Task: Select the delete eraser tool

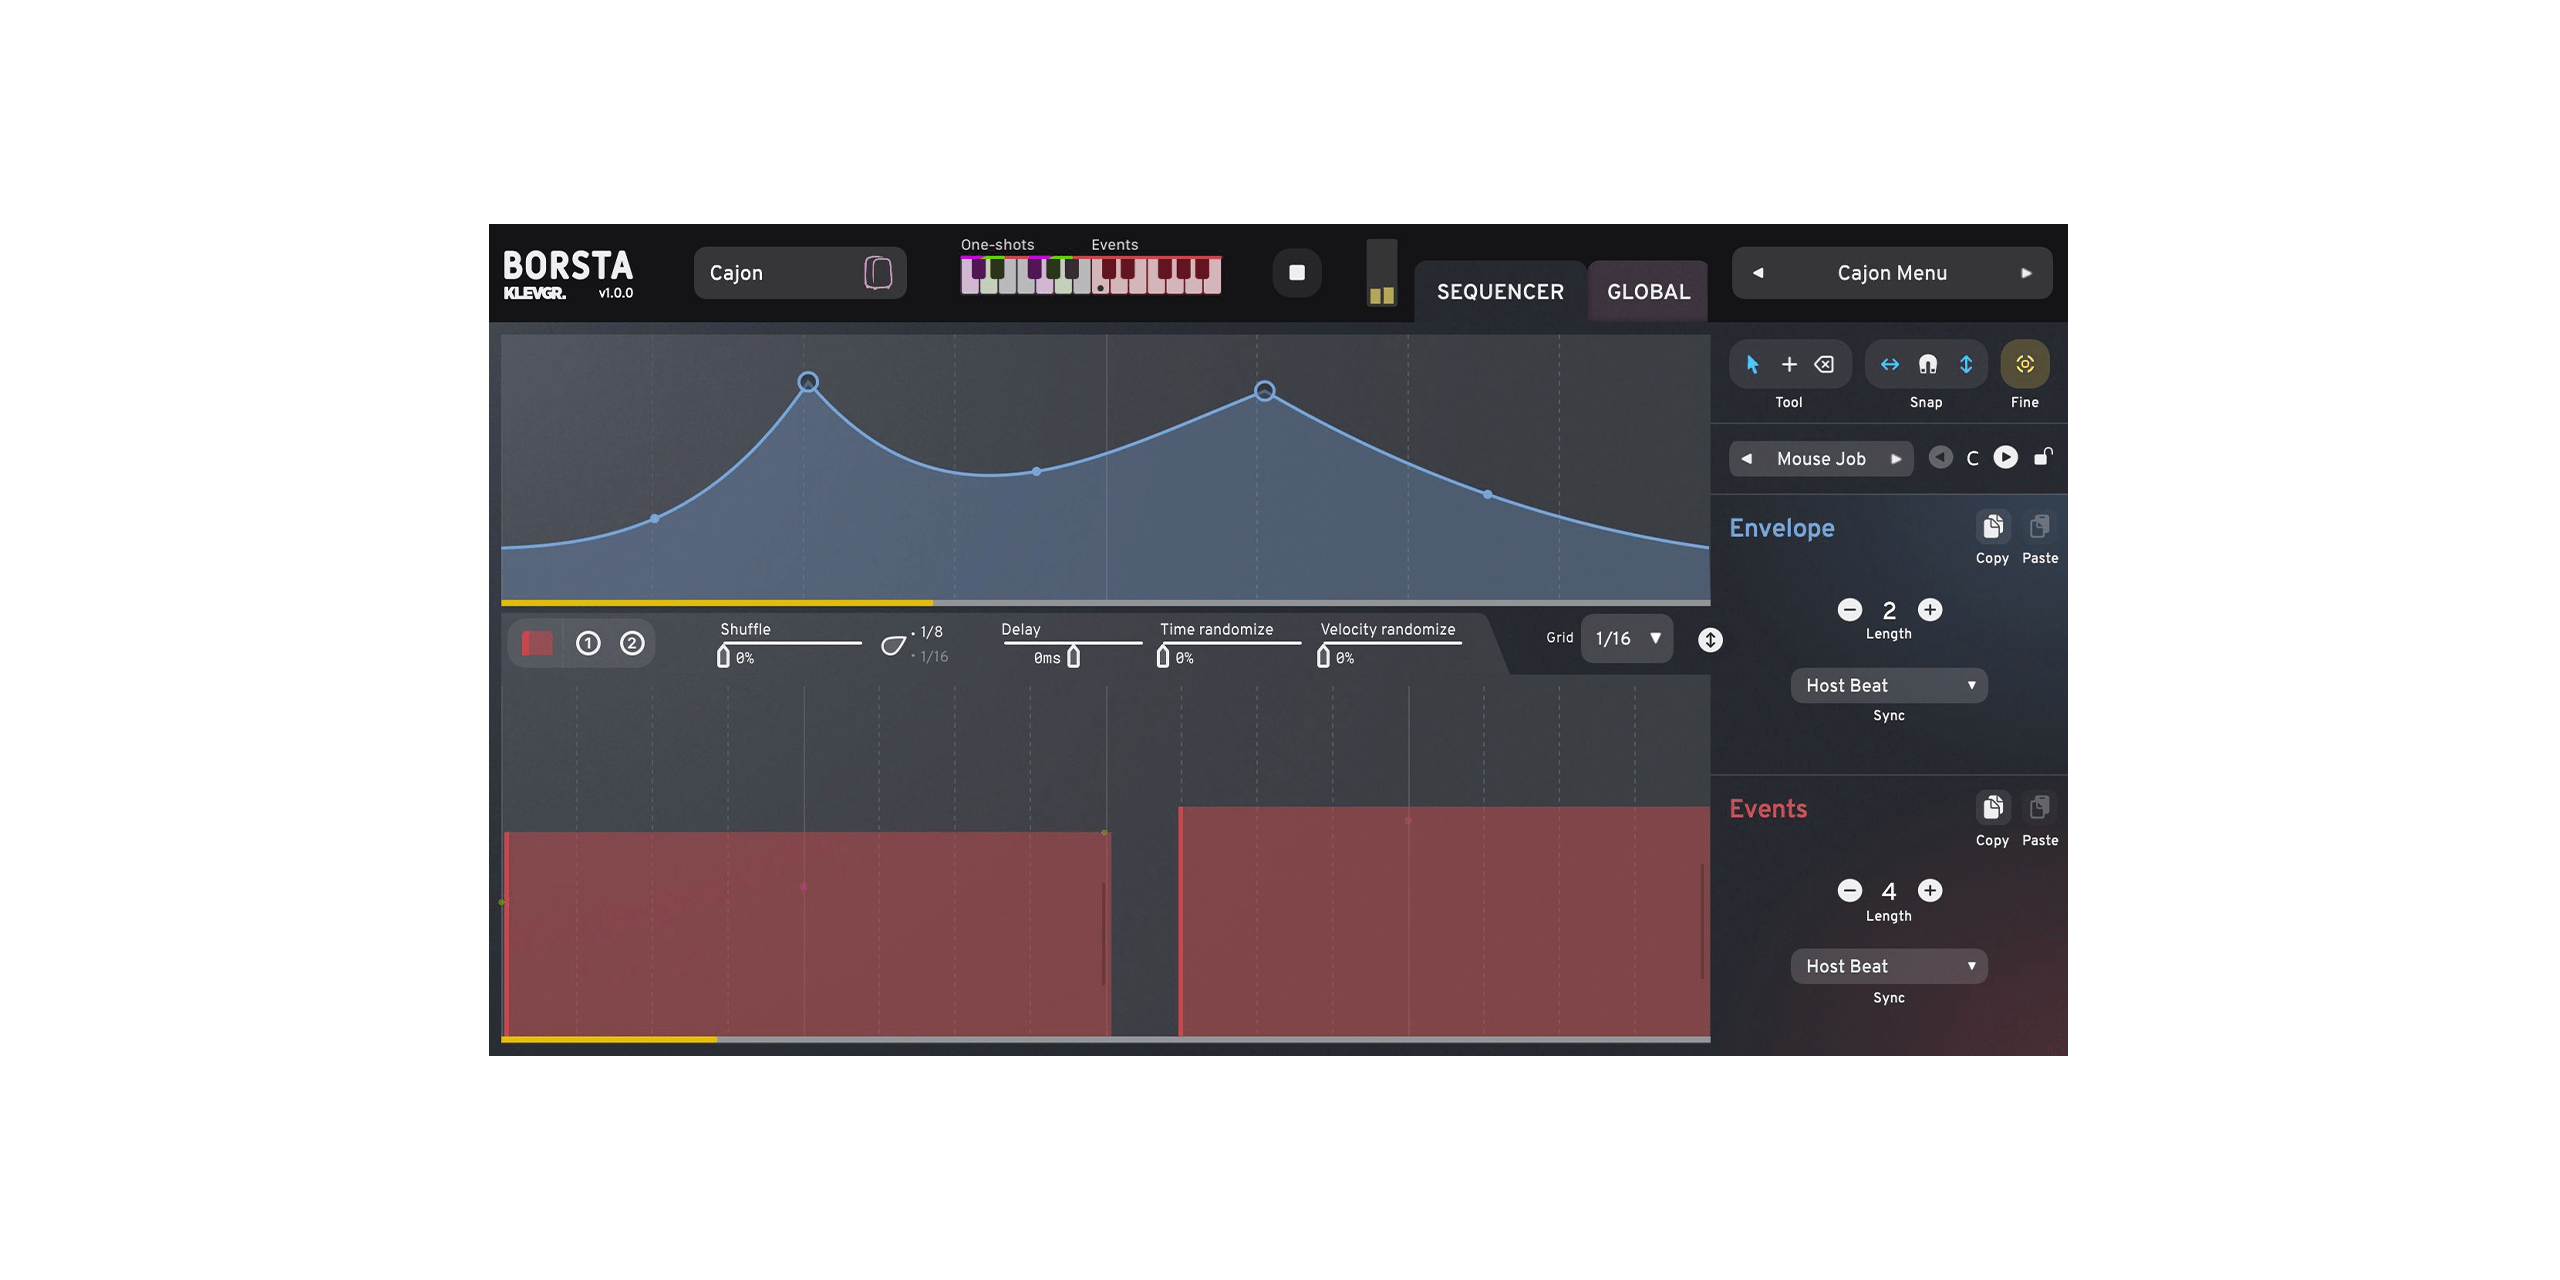Action: point(1825,365)
